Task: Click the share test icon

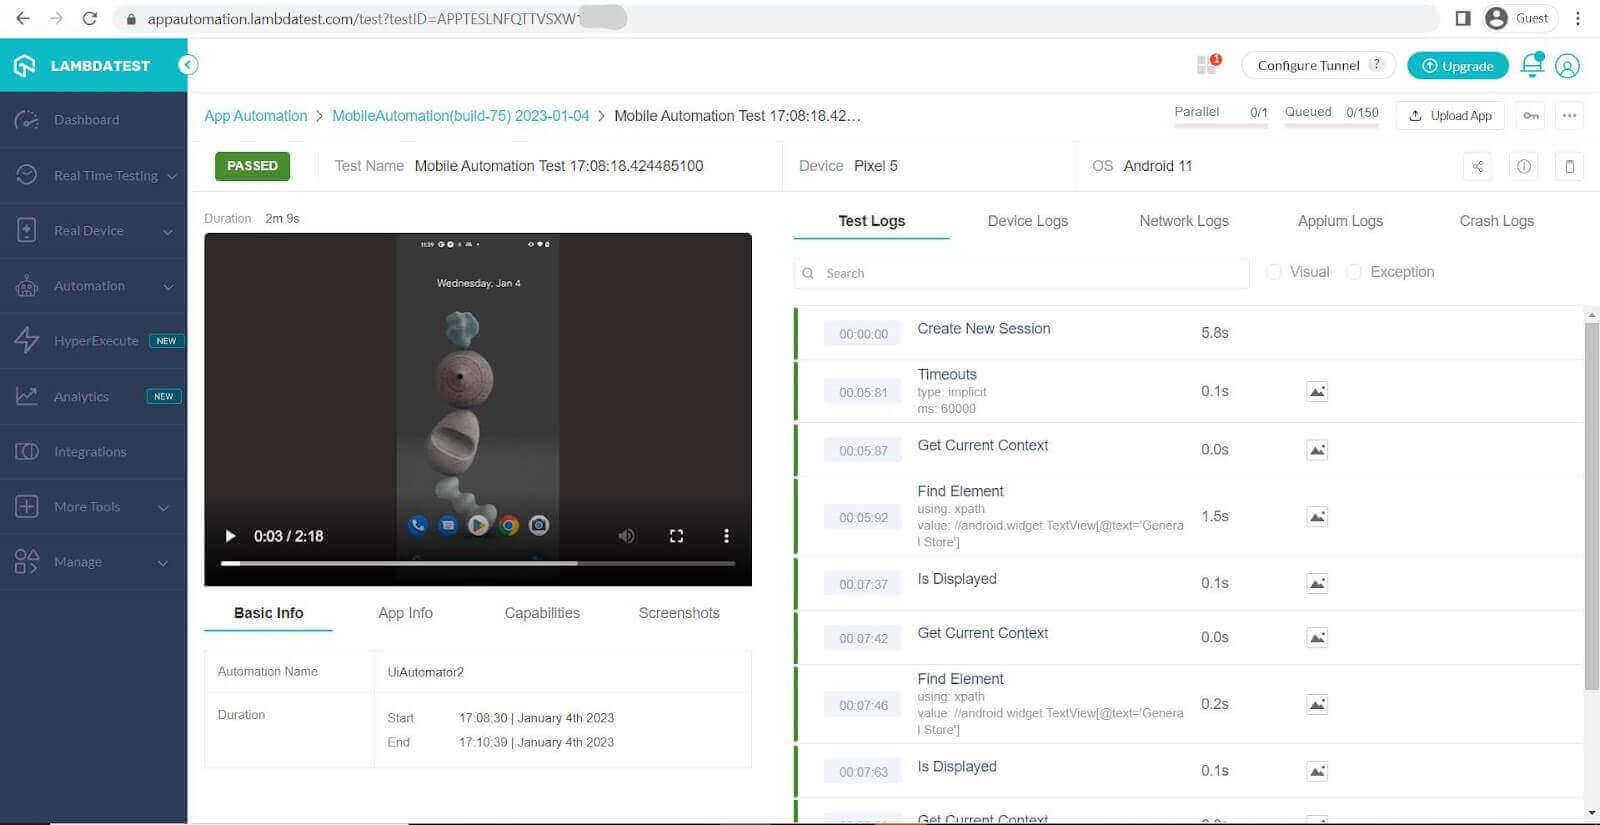Action: point(1477,167)
